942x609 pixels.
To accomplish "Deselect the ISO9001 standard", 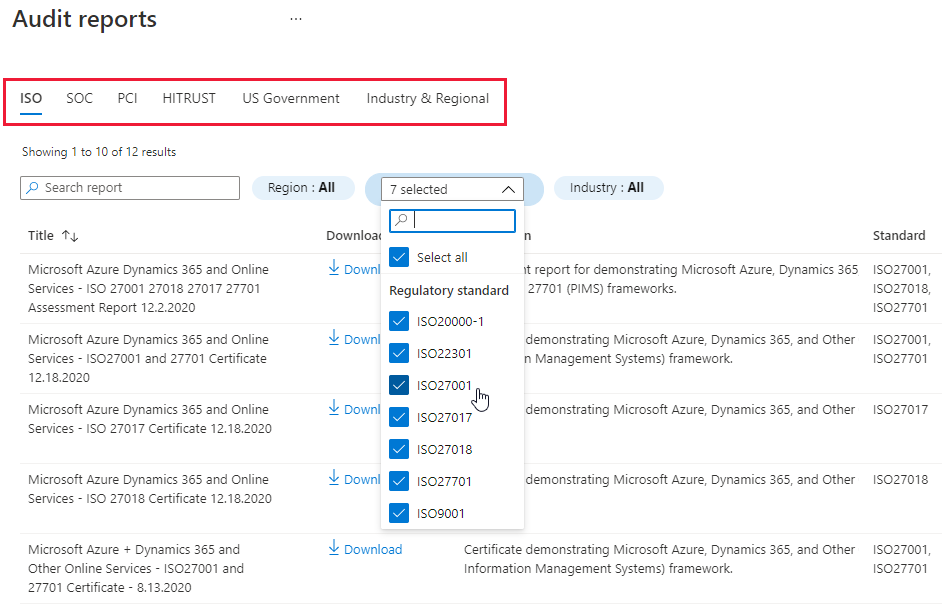I will (x=399, y=513).
